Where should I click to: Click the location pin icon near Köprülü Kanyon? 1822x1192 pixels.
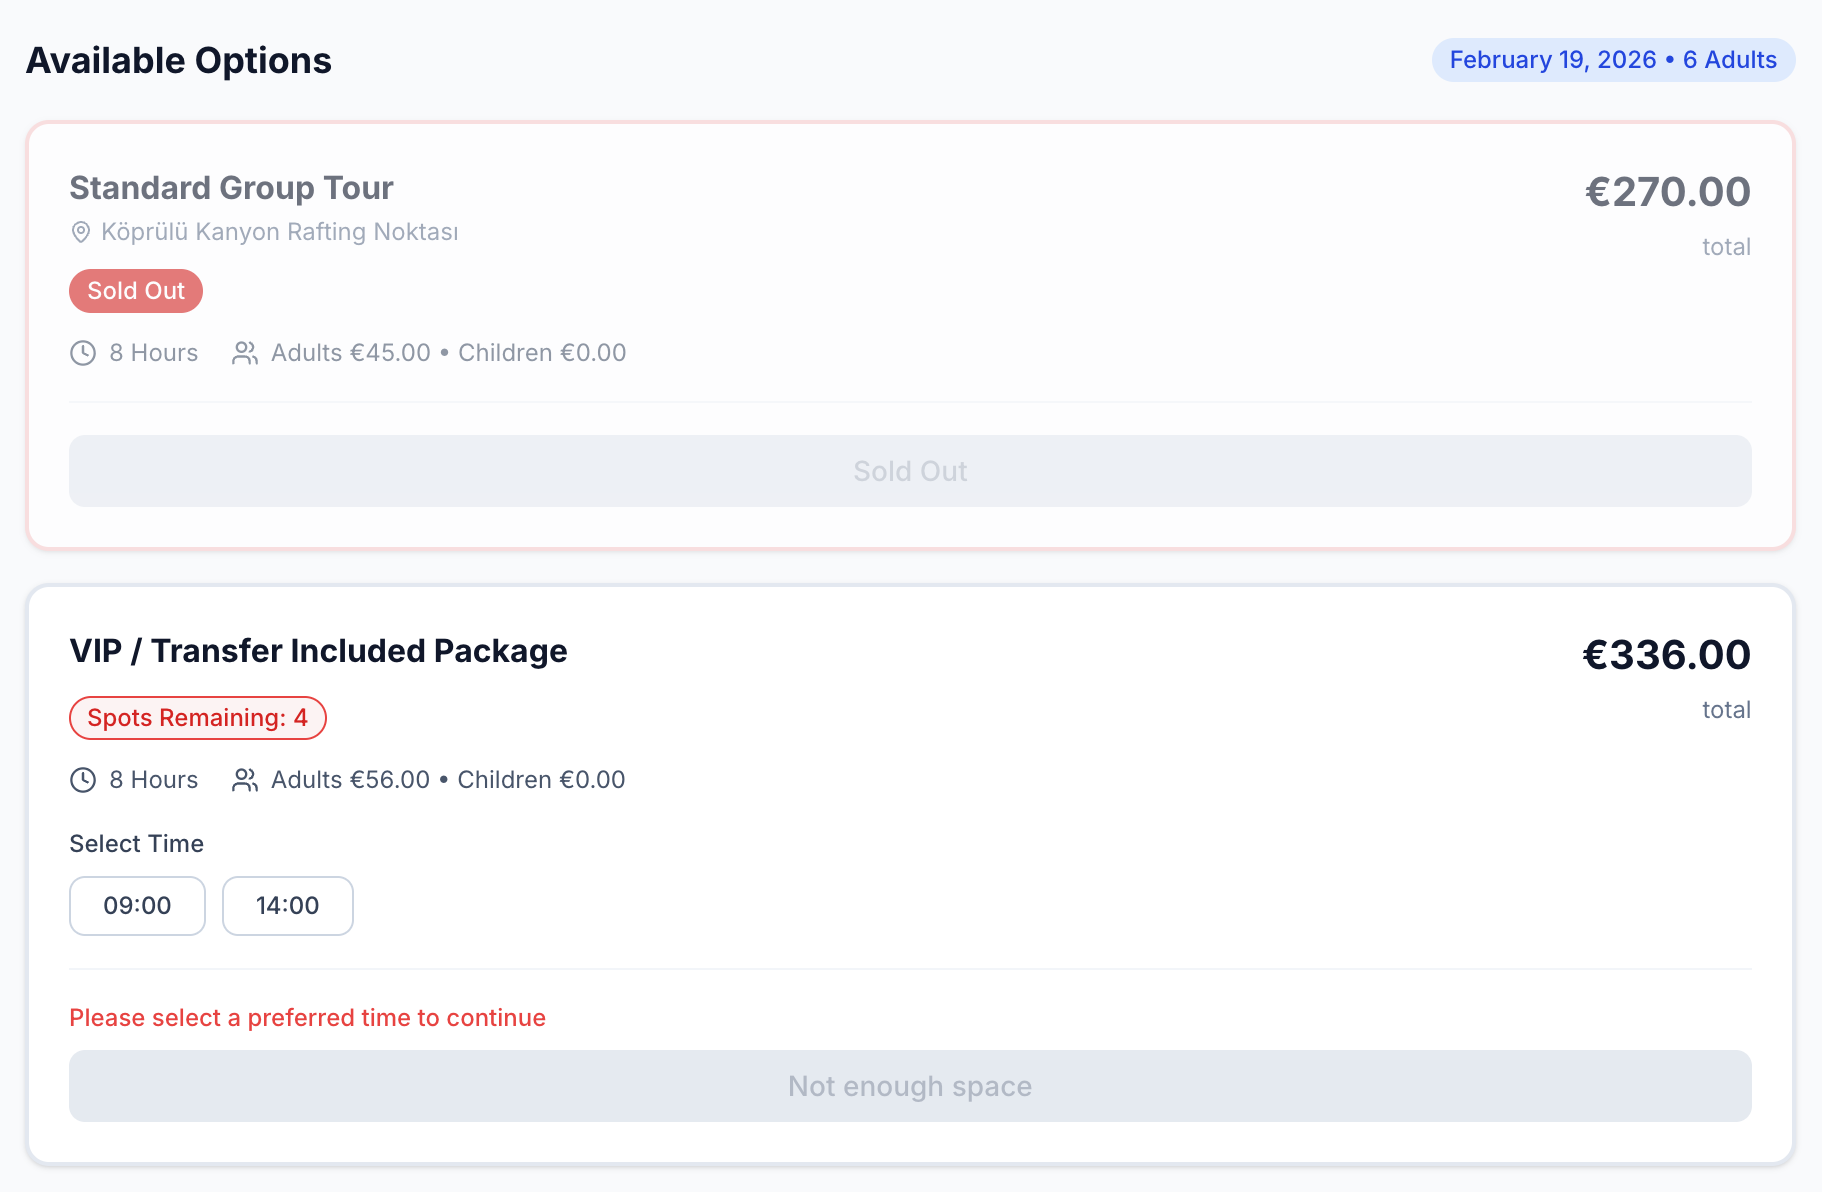[x=81, y=232]
